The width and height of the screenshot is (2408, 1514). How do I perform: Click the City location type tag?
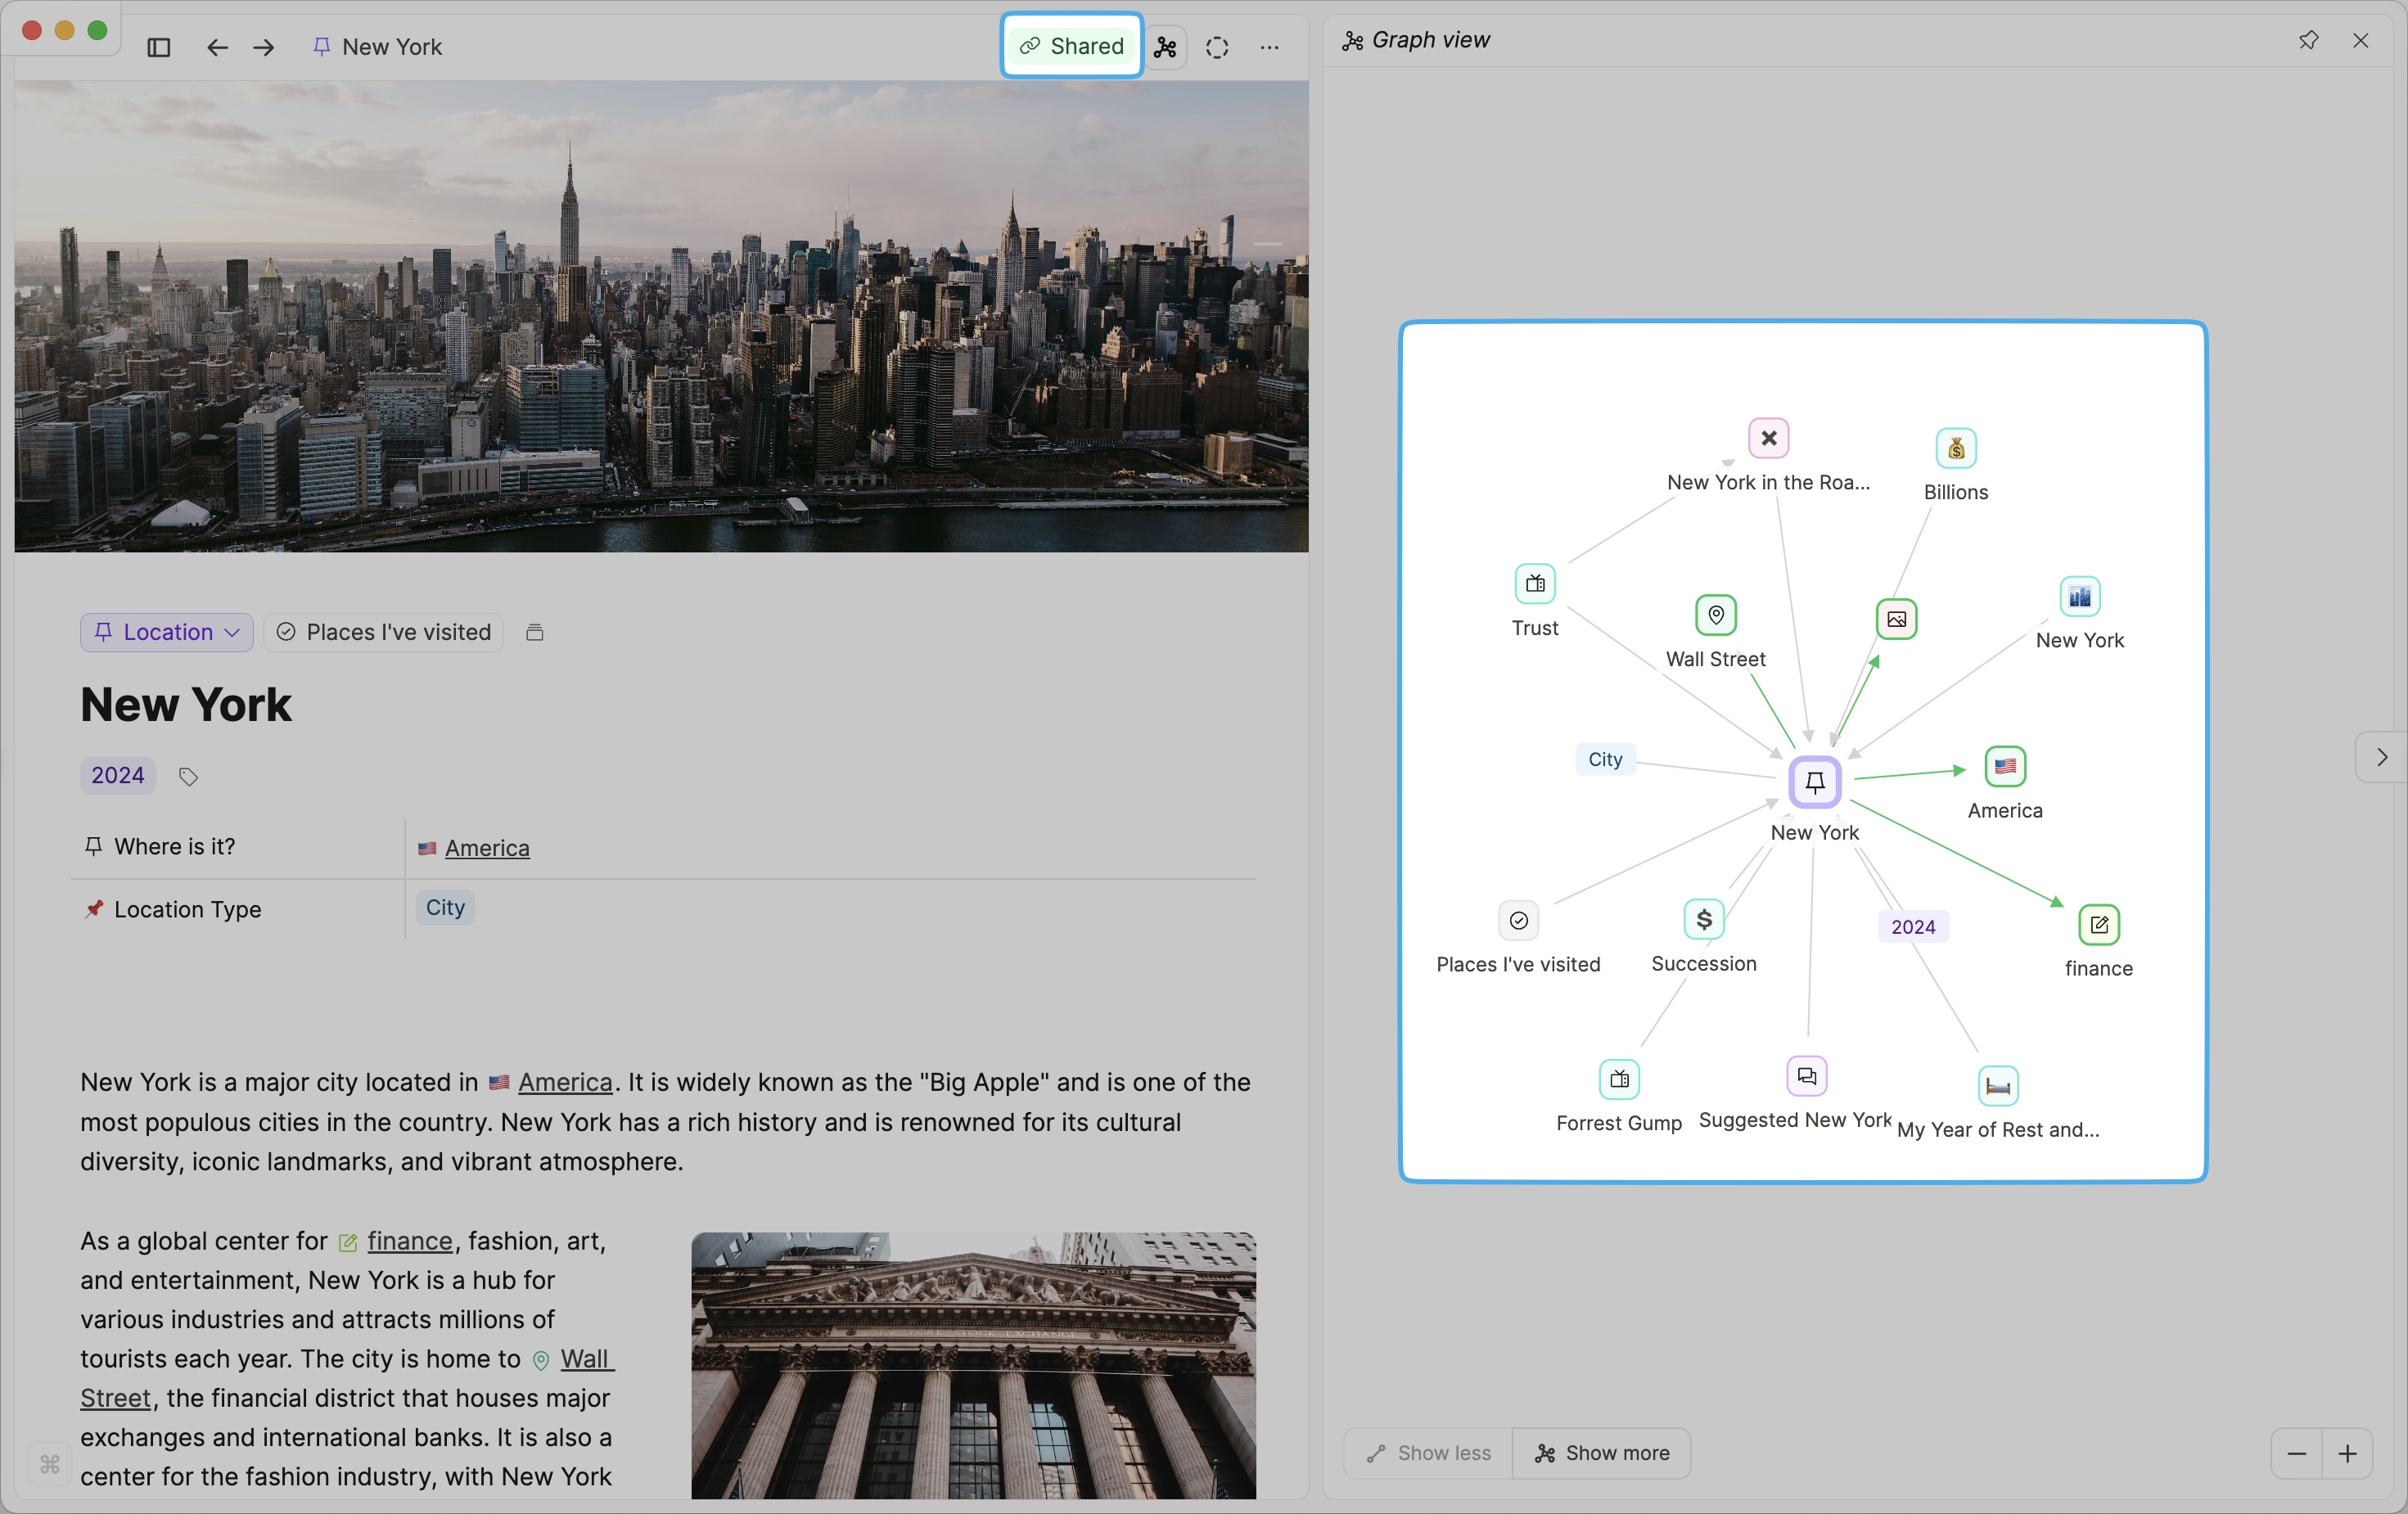tap(445, 907)
